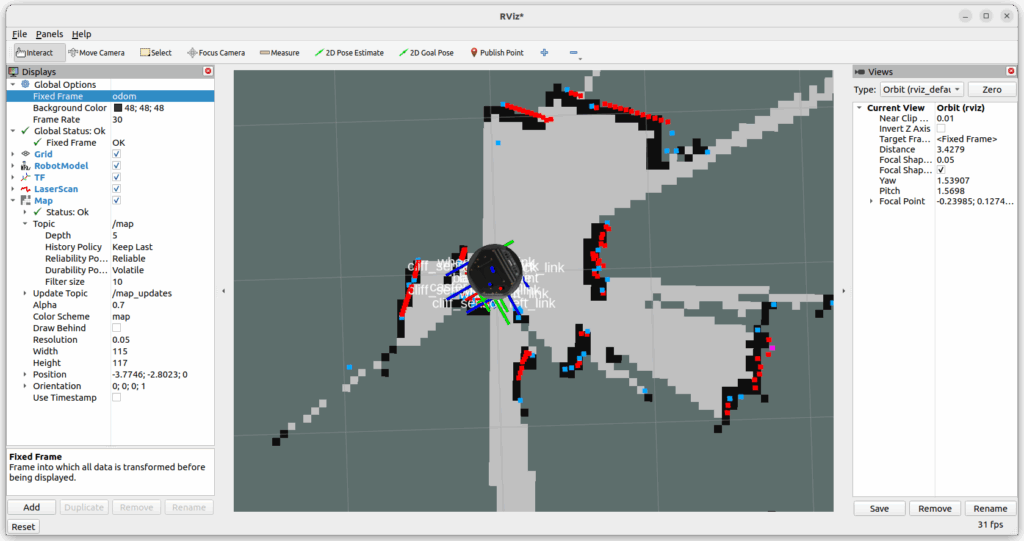Screen dimensions: 1024x541
Task: Open the Panels menu
Action: pyautogui.click(x=49, y=34)
